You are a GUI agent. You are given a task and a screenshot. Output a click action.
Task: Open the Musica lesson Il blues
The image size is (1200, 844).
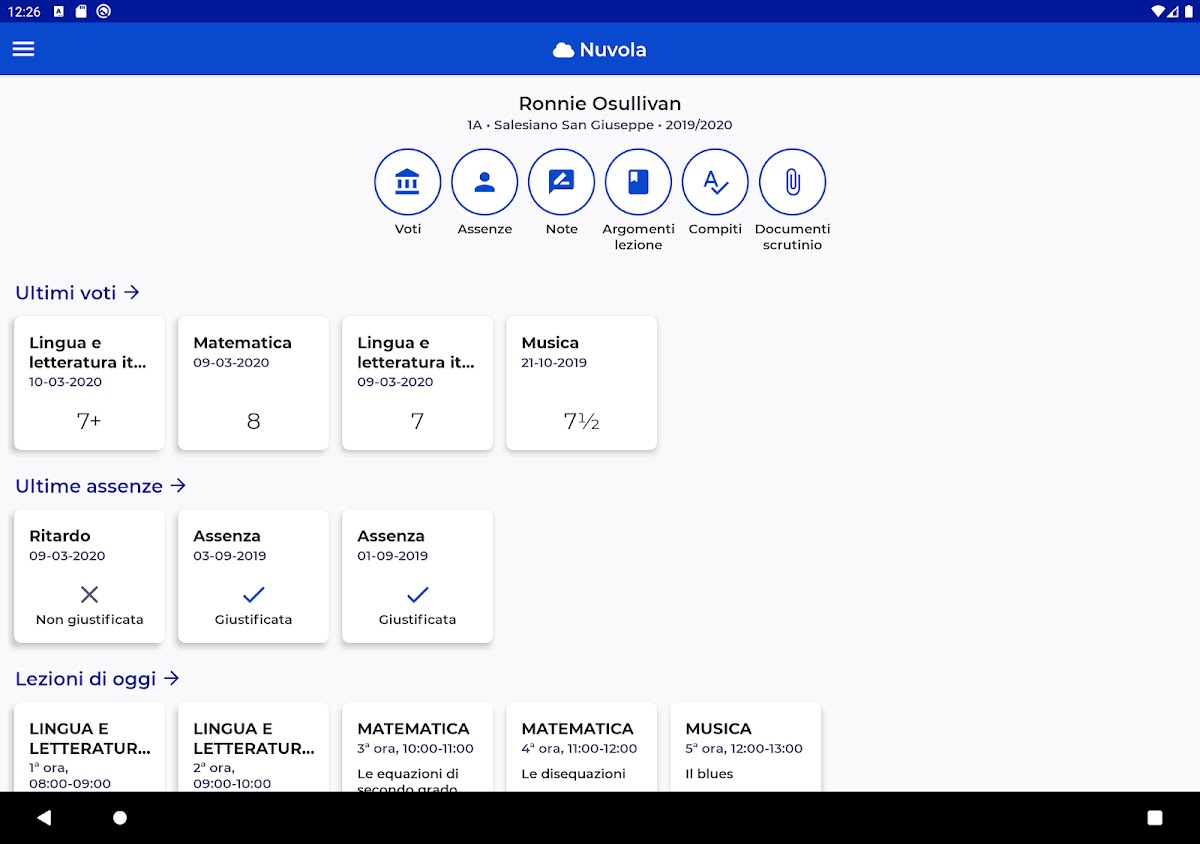[745, 748]
